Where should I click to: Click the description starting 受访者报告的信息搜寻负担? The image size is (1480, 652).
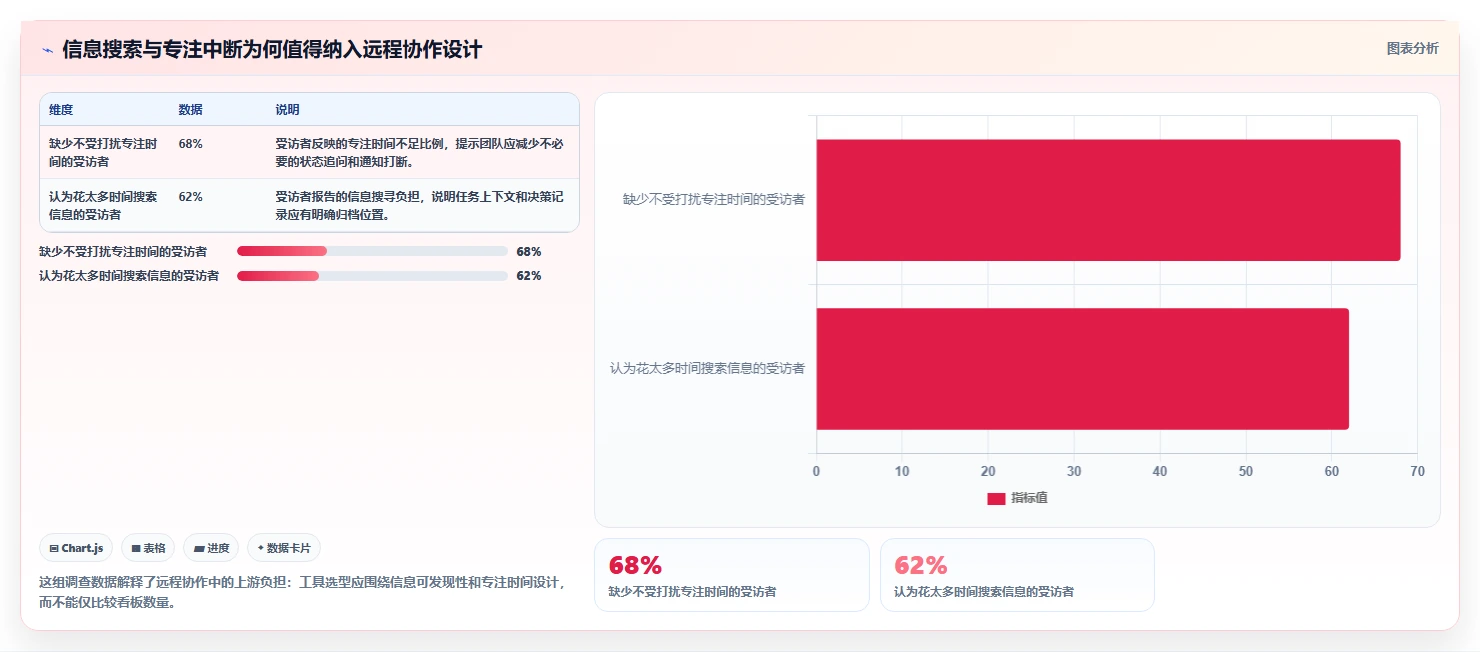(420, 205)
